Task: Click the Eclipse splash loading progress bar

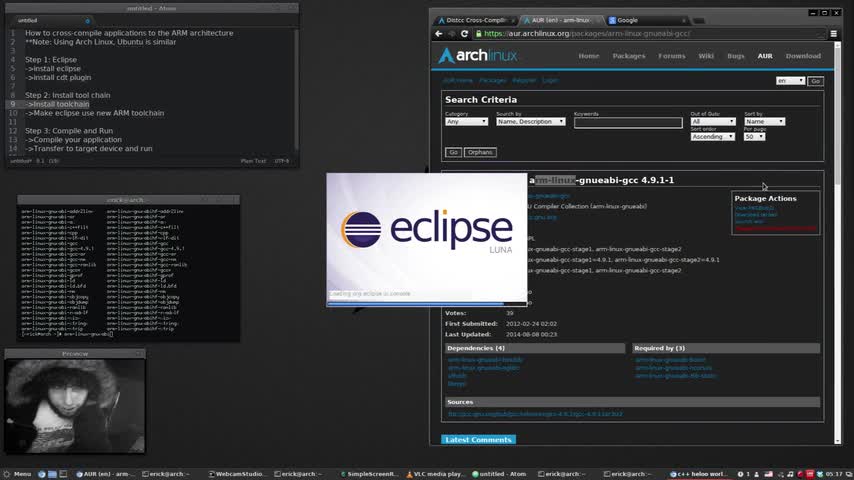Action: pos(426,303)
